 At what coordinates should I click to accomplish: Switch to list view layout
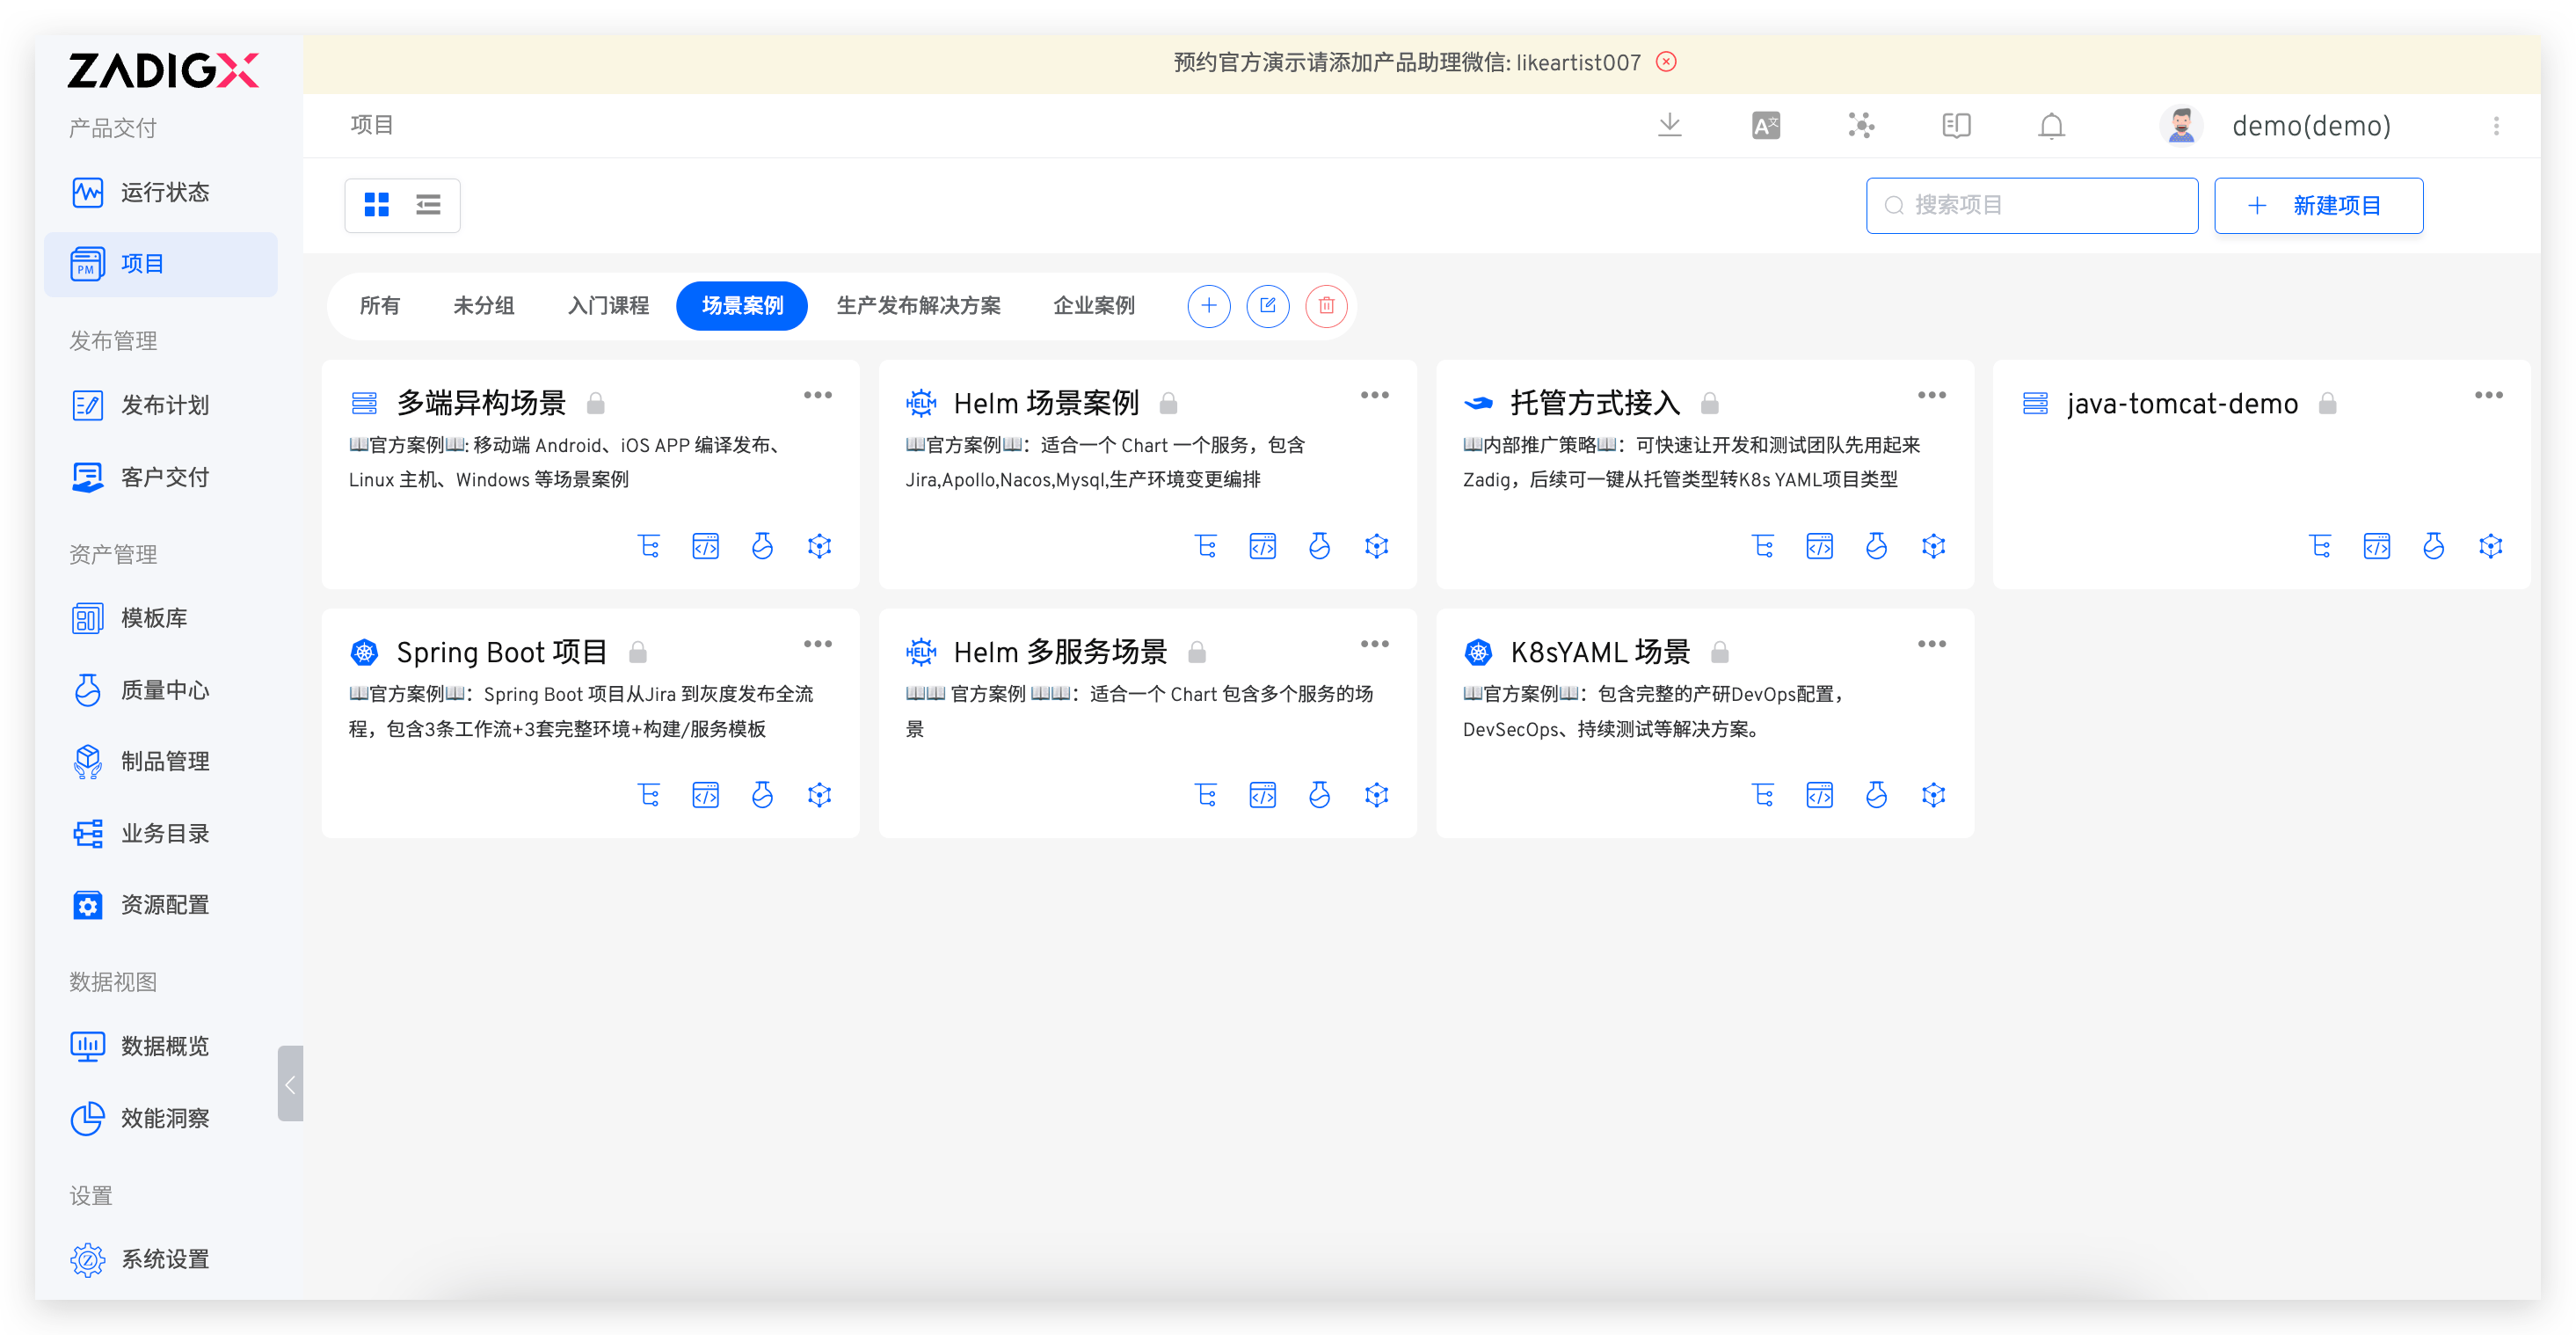pos(428,205)
